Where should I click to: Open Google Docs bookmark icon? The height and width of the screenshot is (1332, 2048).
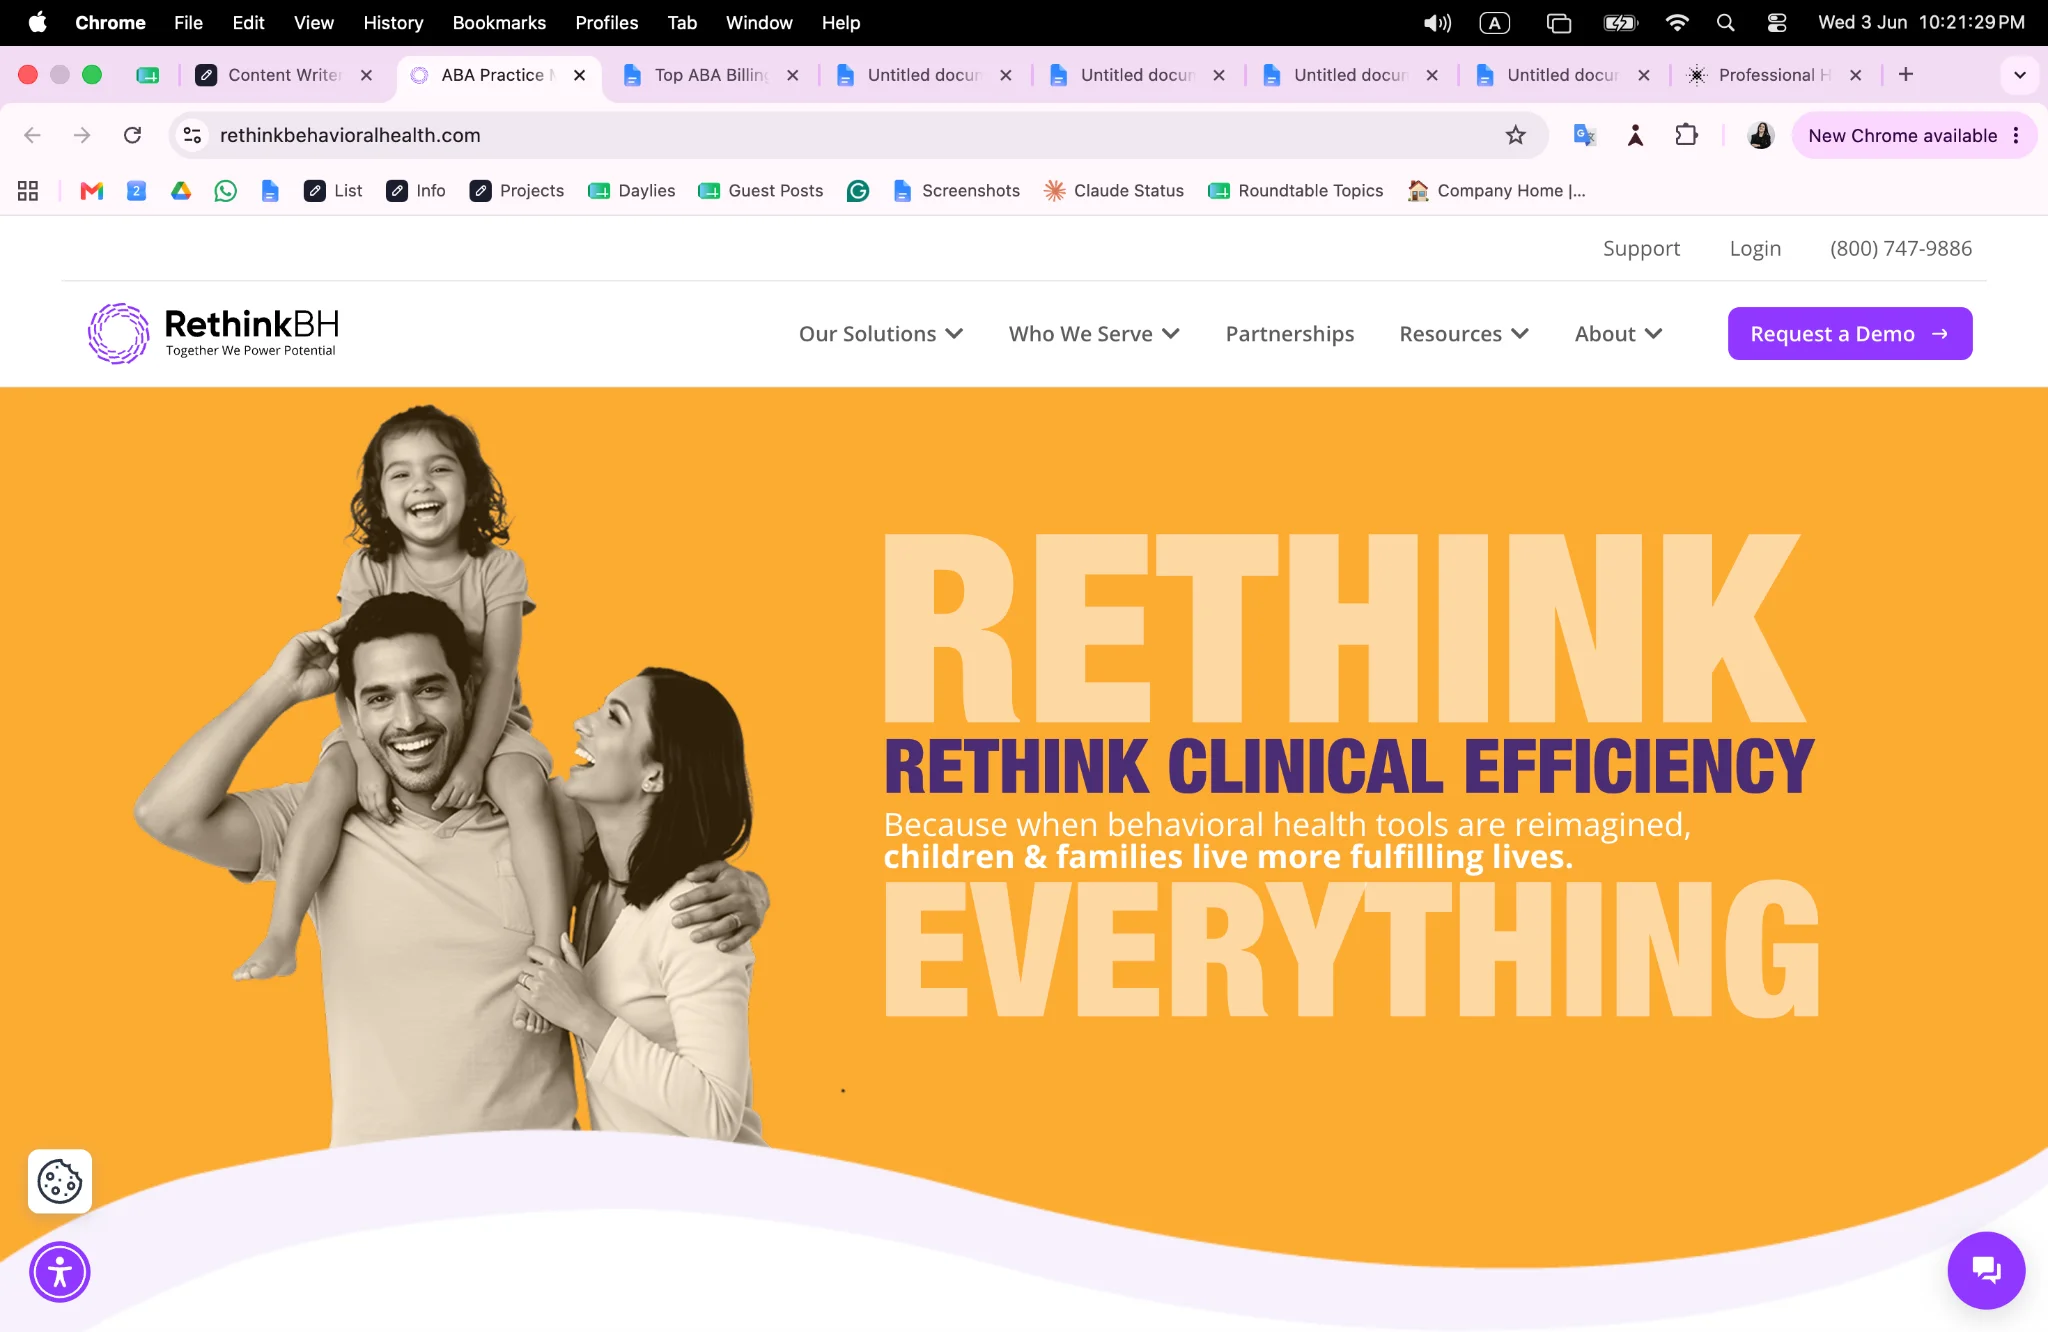pos(270,191)
